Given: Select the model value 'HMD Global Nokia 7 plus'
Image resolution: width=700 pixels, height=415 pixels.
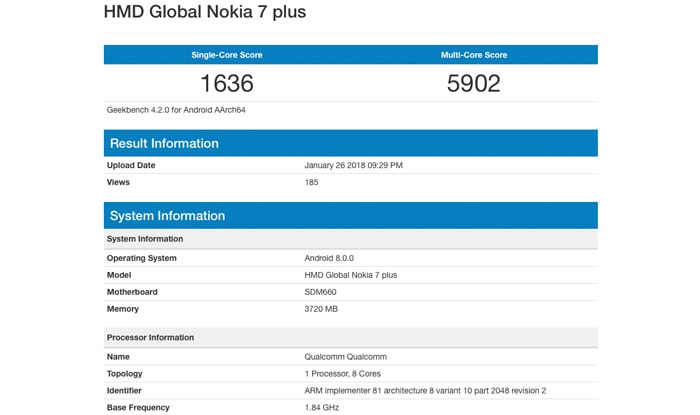Looking at the screenshot, I should coord(351,275).
